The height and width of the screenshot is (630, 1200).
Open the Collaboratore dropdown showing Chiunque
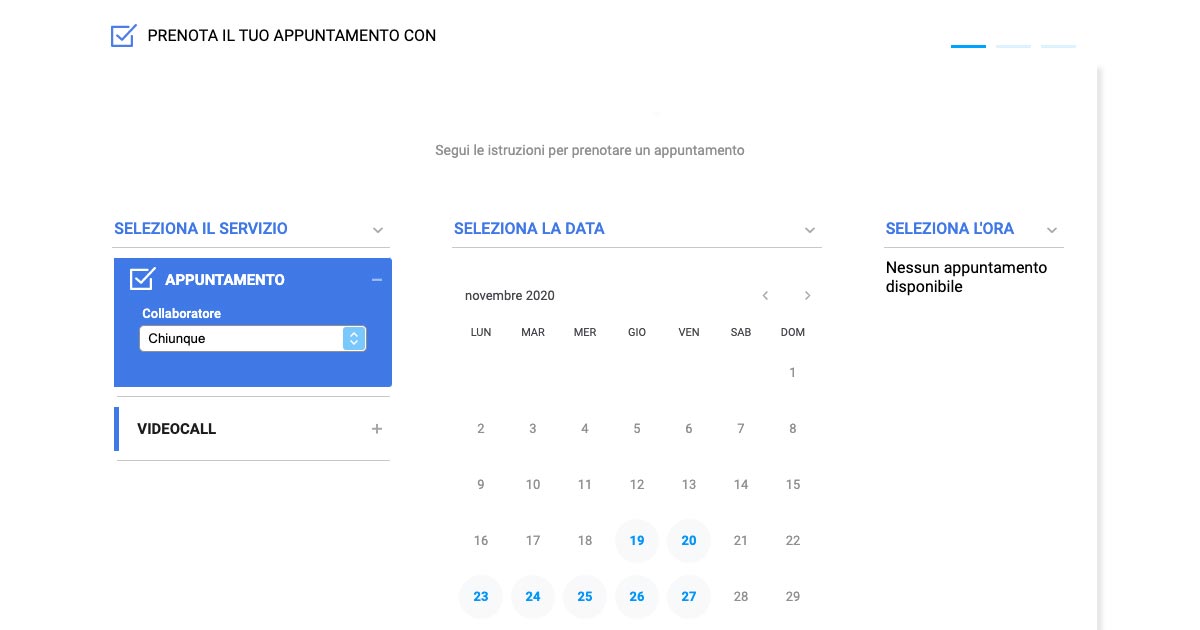tap(253, 339)
